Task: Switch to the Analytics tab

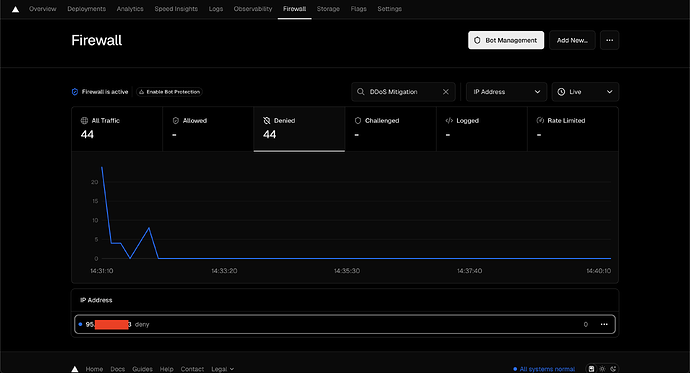Action: click(130, 9)
